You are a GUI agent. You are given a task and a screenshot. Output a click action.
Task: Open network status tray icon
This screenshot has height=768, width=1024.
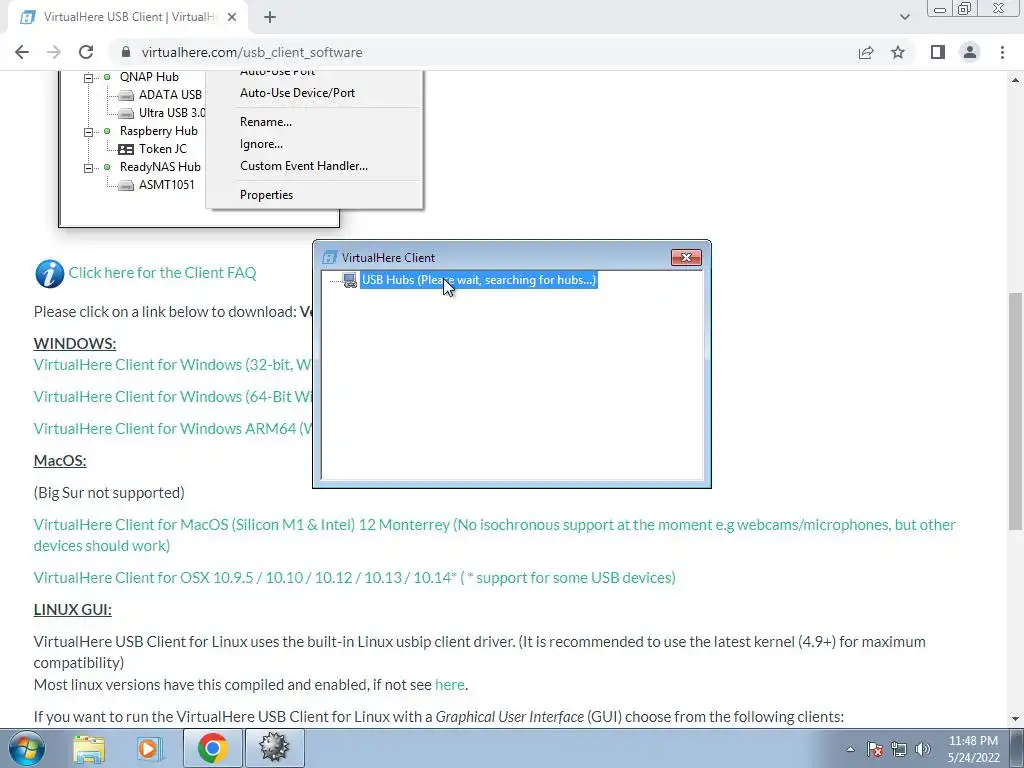pyautogui.click(x=899, y=749)
